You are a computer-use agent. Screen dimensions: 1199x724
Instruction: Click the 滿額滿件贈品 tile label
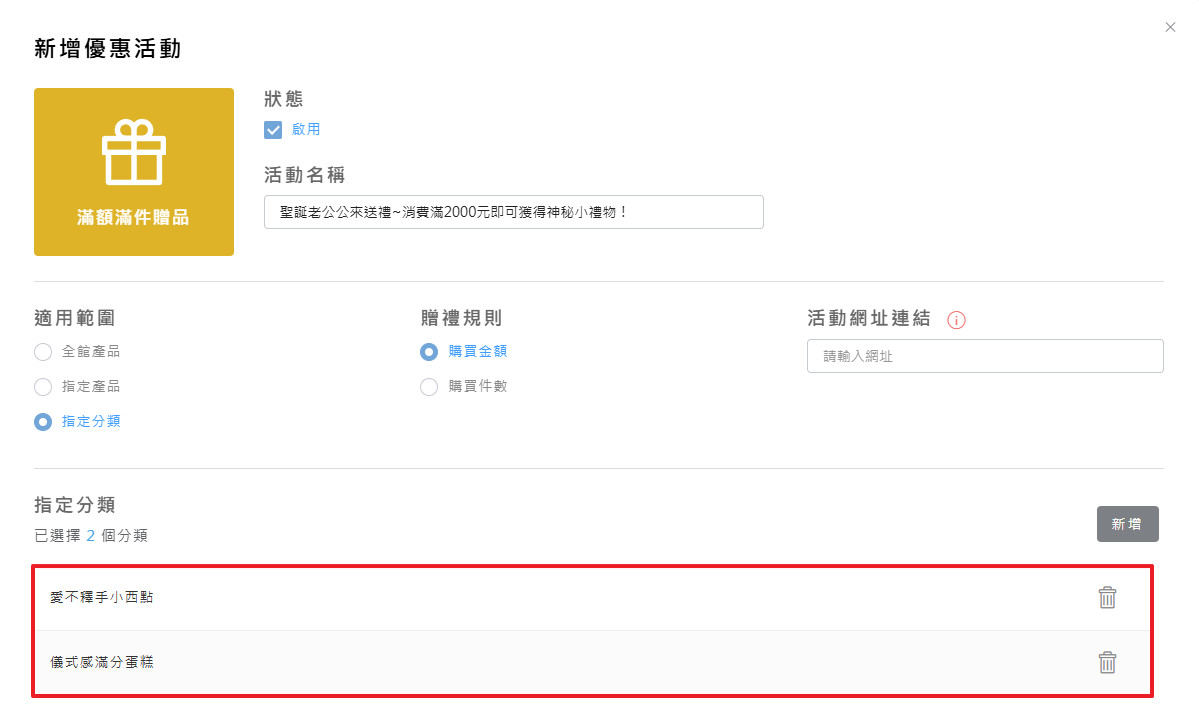[133, 217]
